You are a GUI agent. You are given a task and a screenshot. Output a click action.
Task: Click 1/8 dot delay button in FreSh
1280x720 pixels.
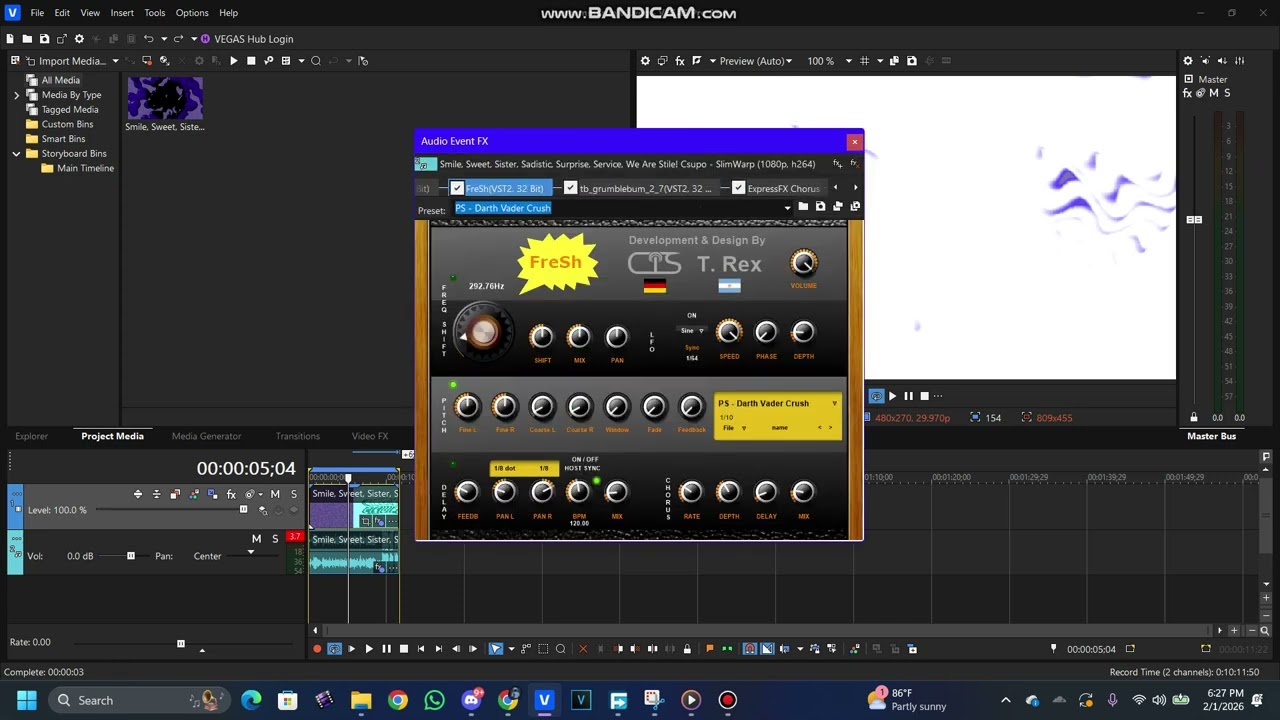pyautogui.click(x=506, y=468)
